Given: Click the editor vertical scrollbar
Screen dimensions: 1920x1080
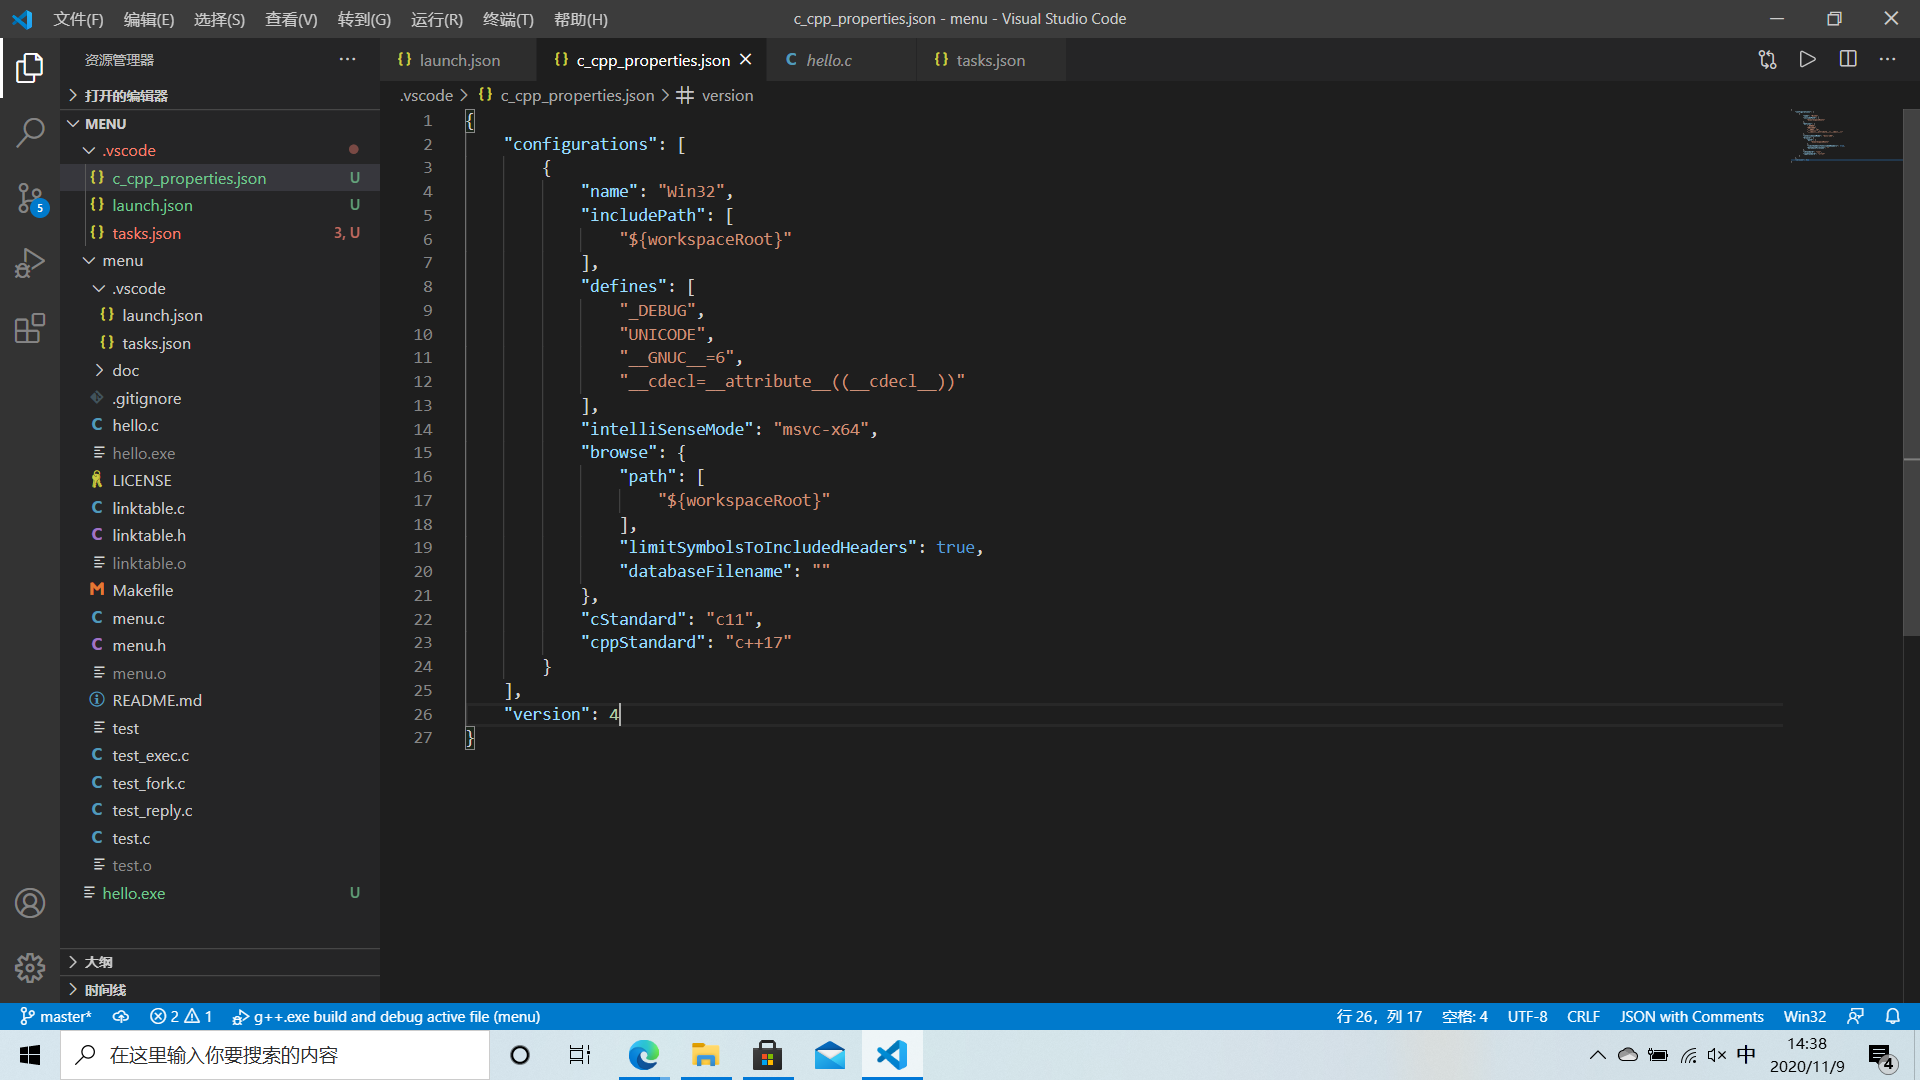Looking at the screenshot, I should coord(1910,370).
